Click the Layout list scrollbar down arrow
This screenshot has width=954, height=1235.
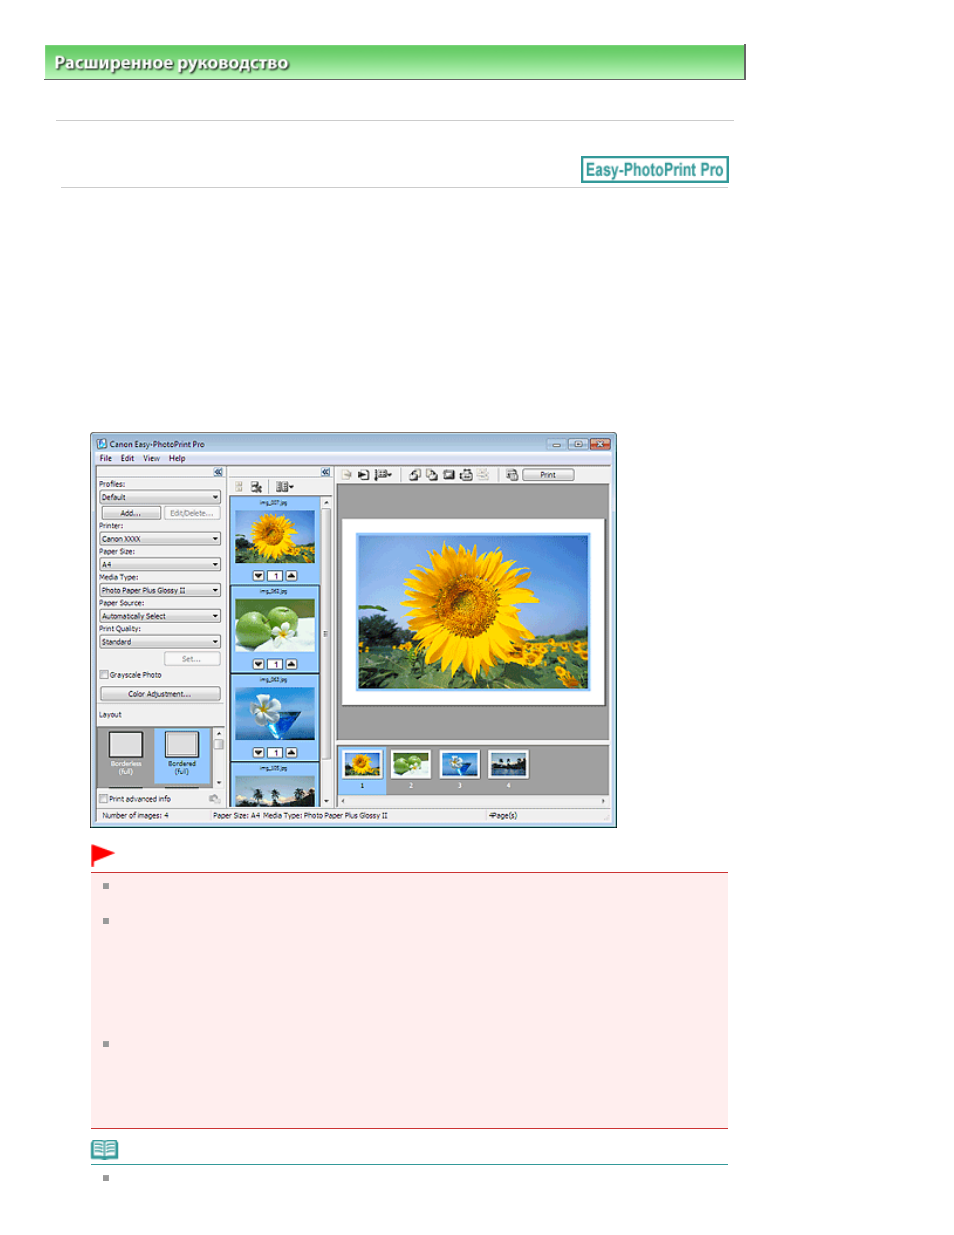(219, 783)
